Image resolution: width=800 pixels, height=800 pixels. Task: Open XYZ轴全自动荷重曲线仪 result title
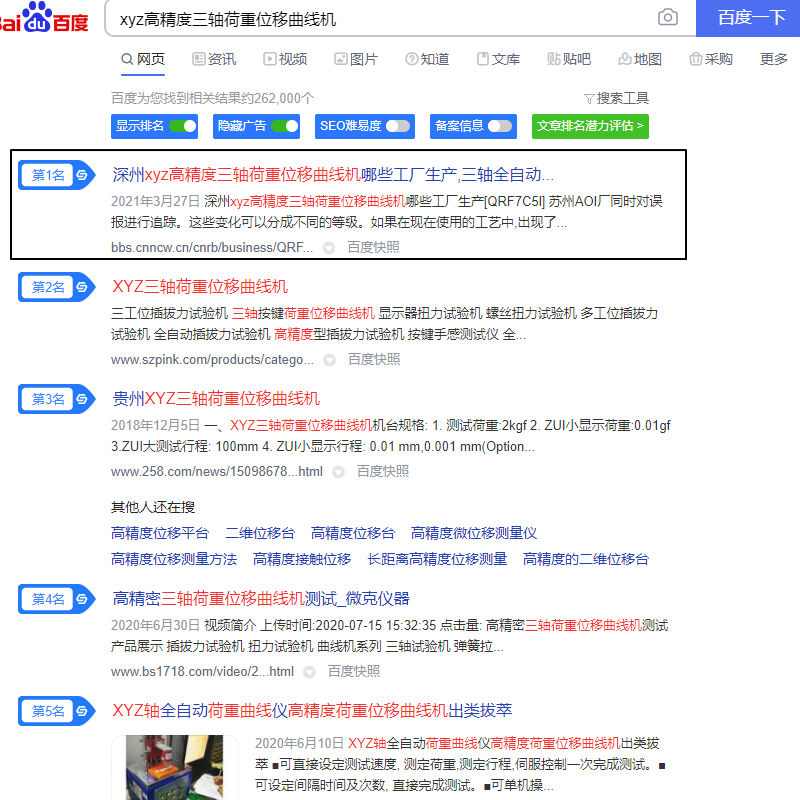[312, 710]
